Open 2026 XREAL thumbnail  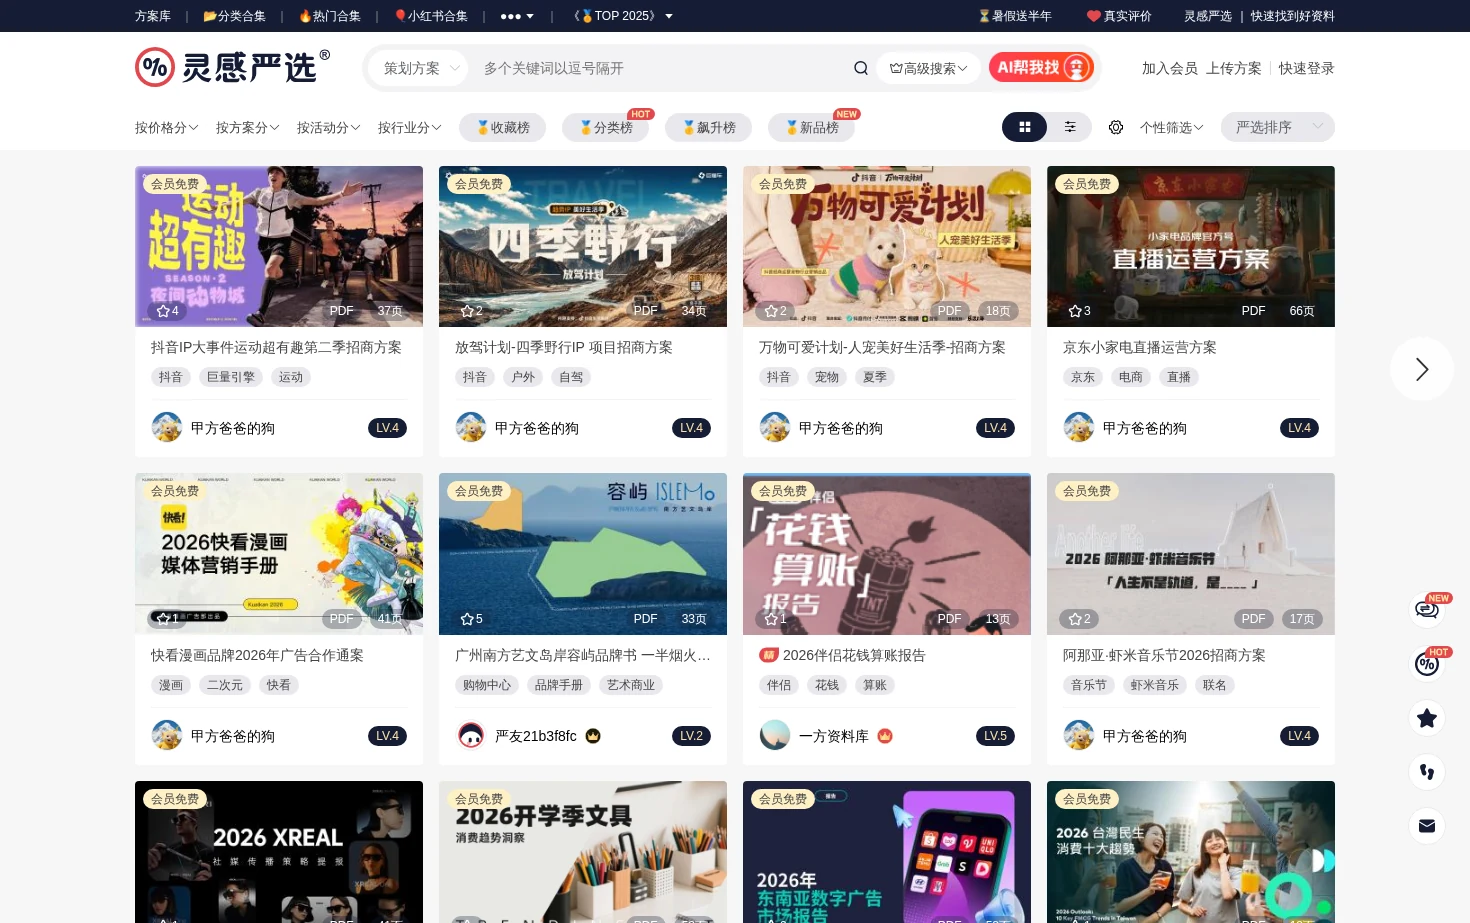279,852
